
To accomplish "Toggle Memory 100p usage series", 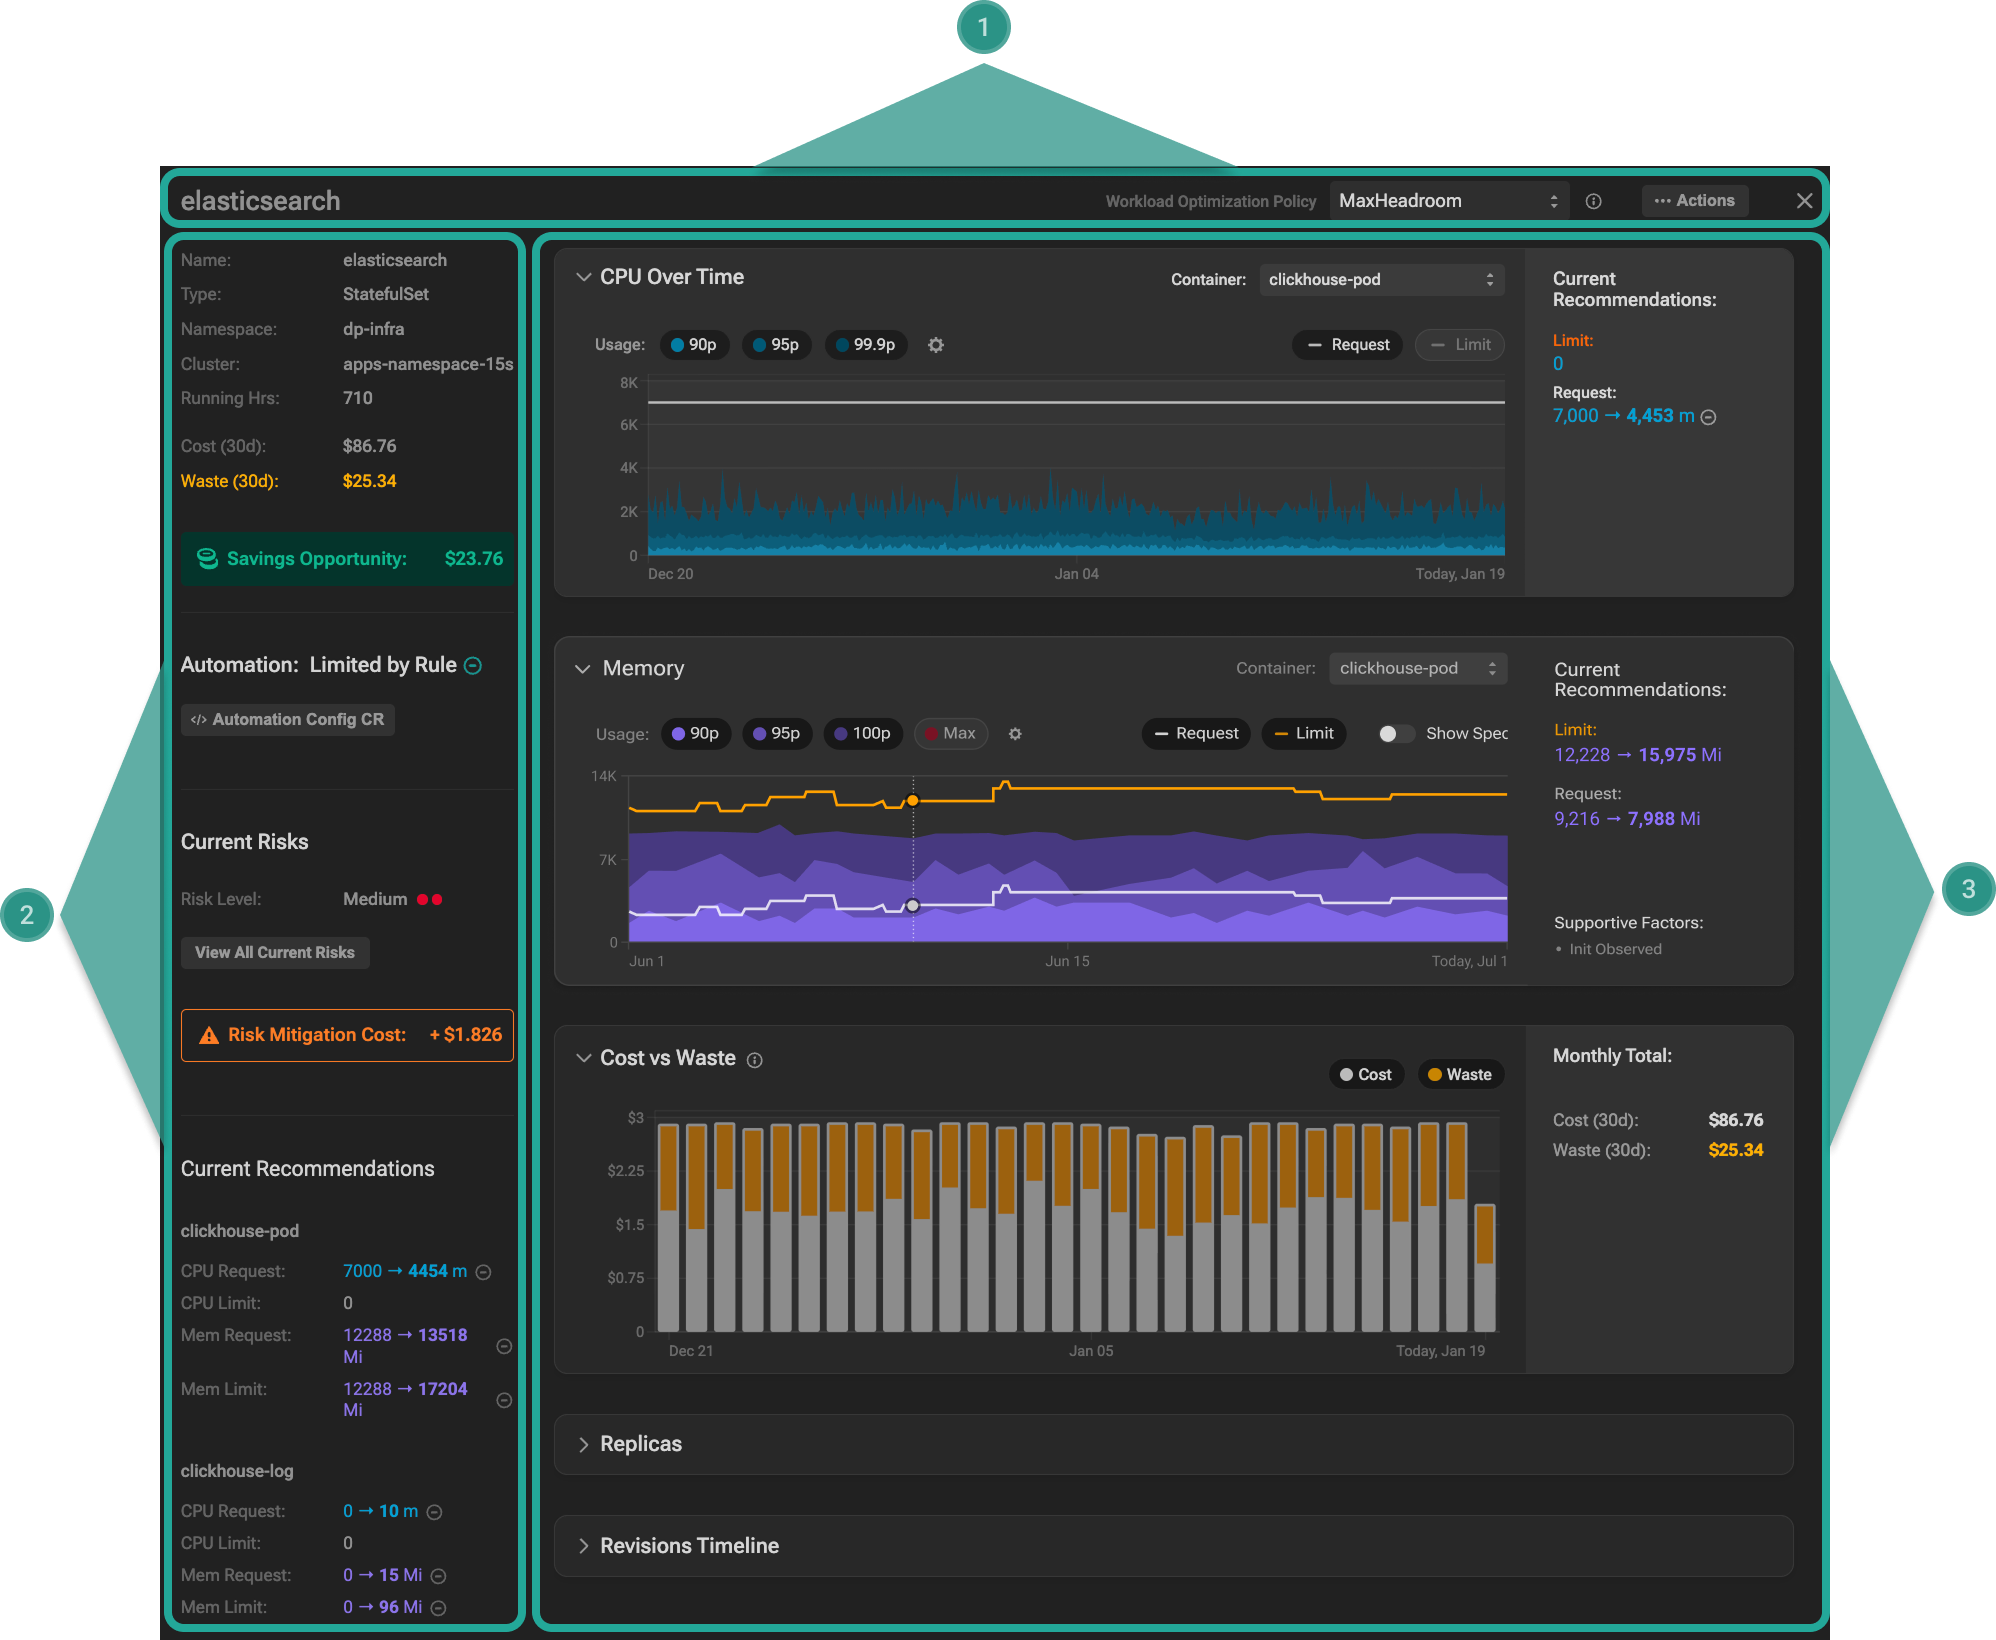I will [863, 733].
